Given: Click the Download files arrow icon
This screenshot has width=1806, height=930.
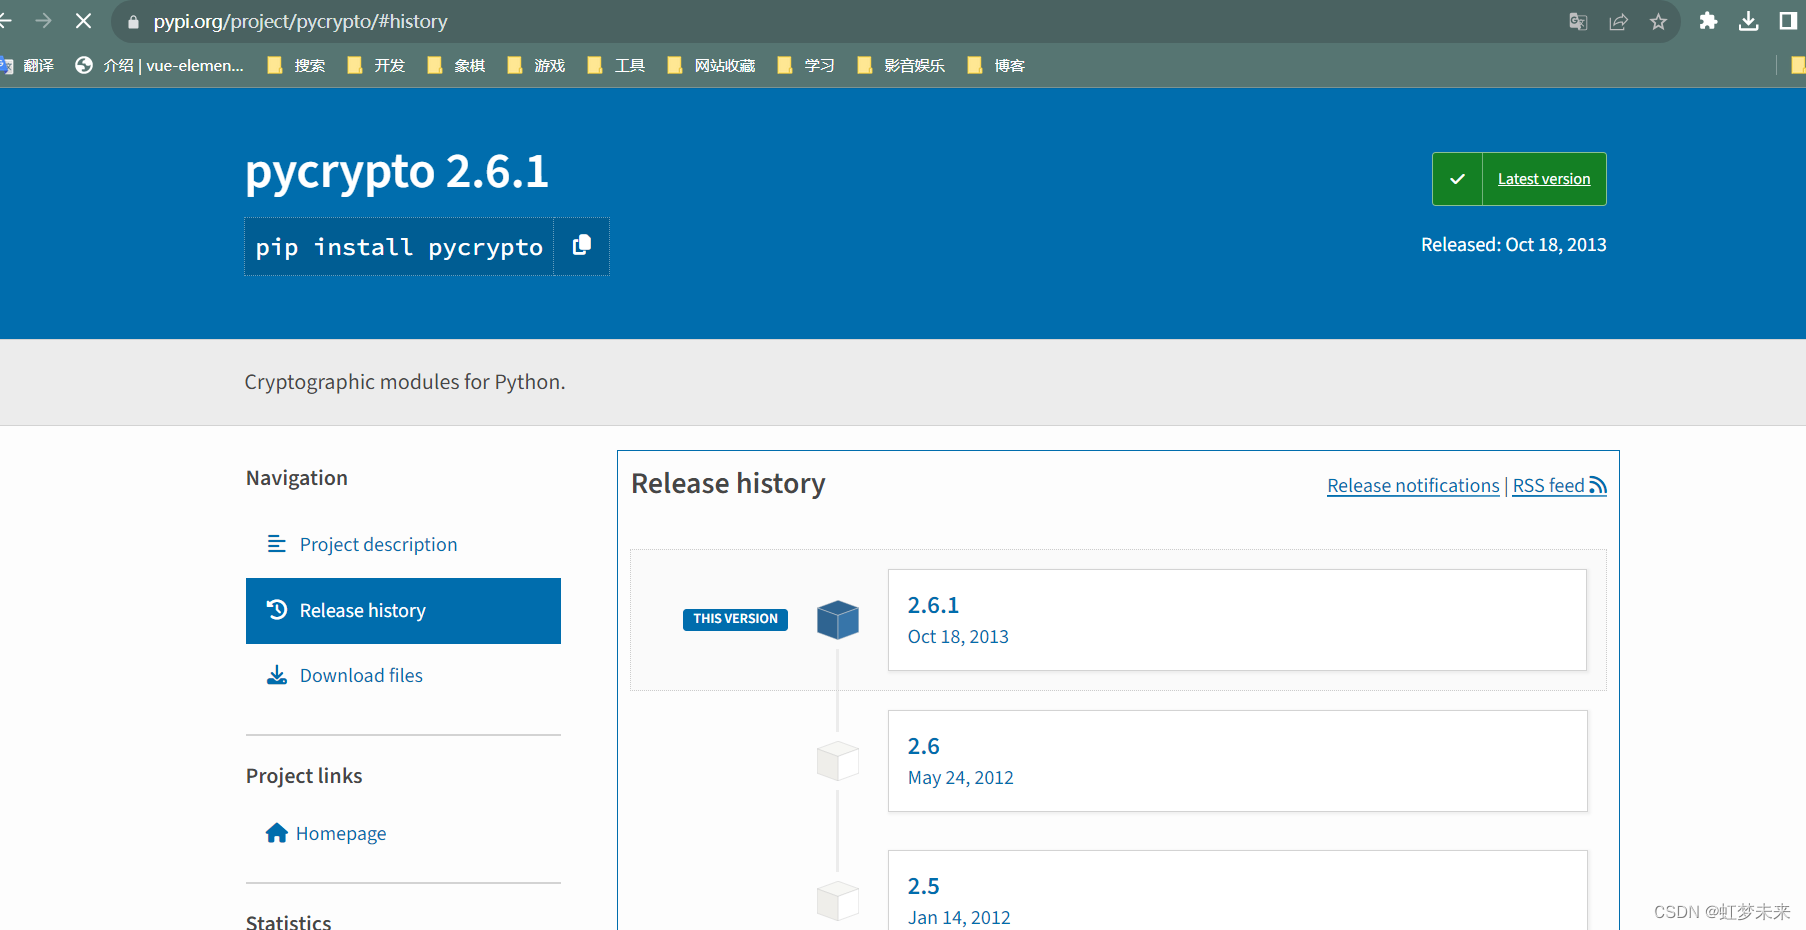Looking at the screenshot, I should 277,675.
